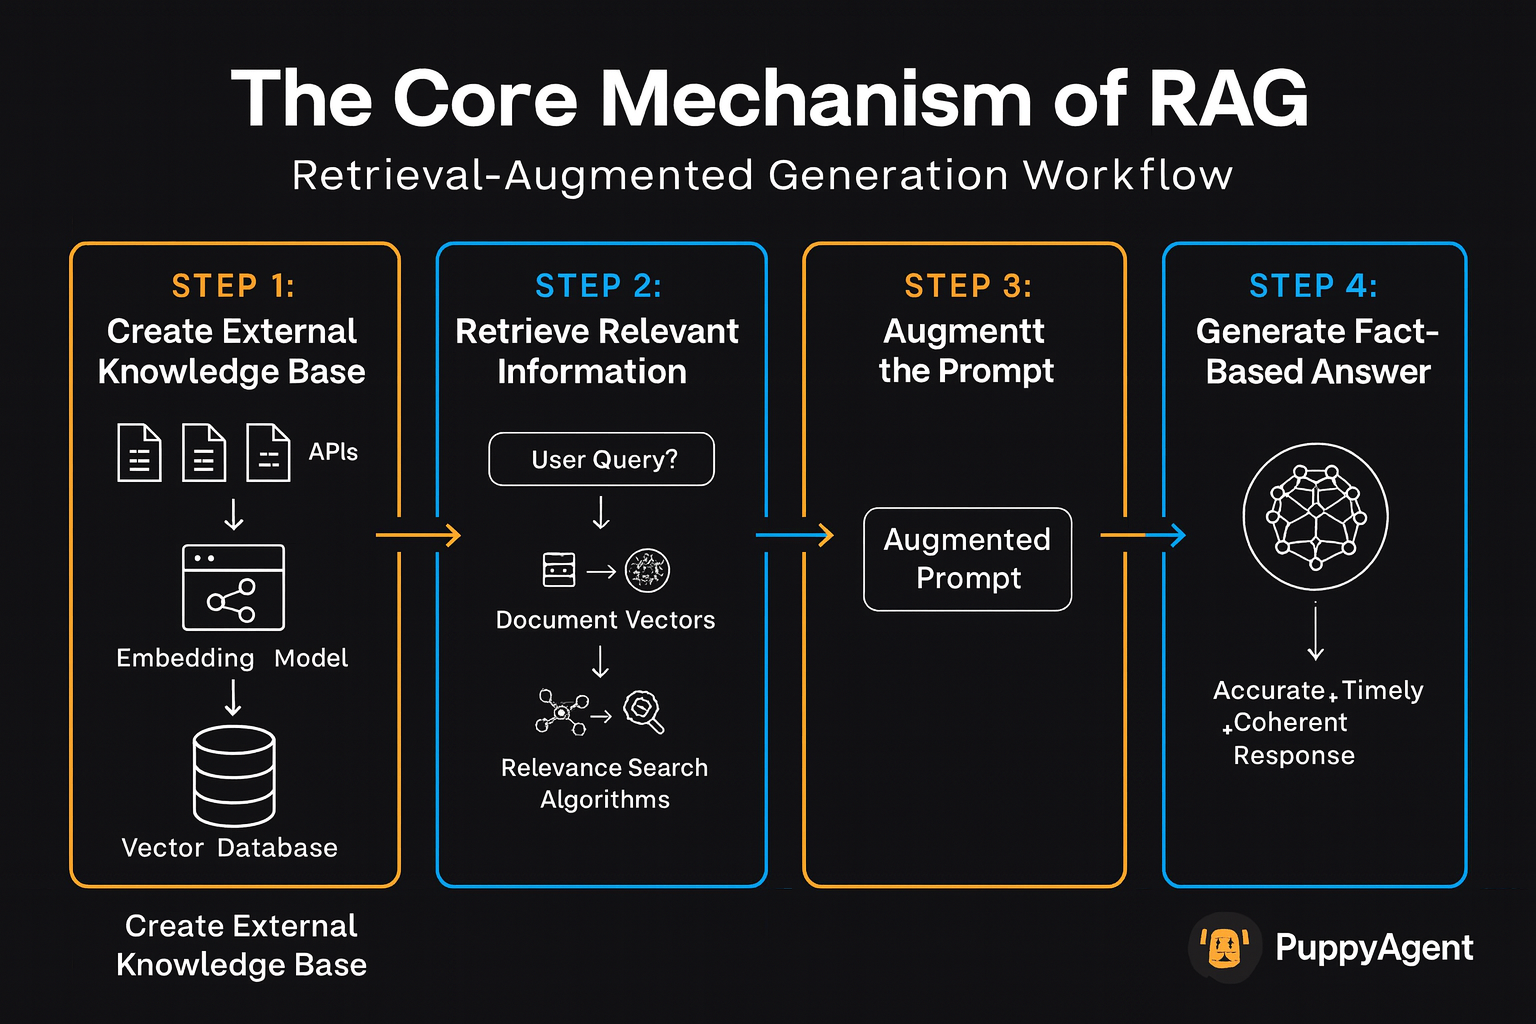Click the PuppyAgent dog logo icon
Viewport: 1536px width, 1024px height.
point(1225,947)
